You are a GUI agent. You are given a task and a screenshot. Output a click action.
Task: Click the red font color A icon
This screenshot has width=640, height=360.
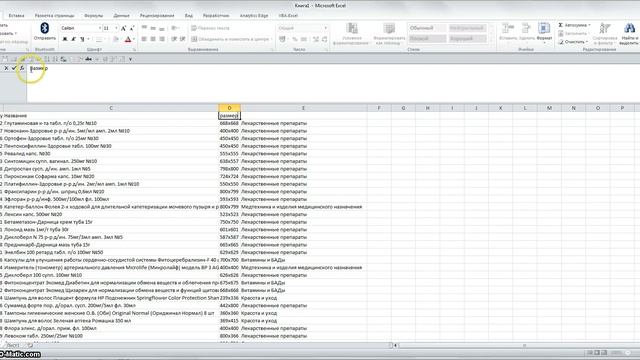128,39
